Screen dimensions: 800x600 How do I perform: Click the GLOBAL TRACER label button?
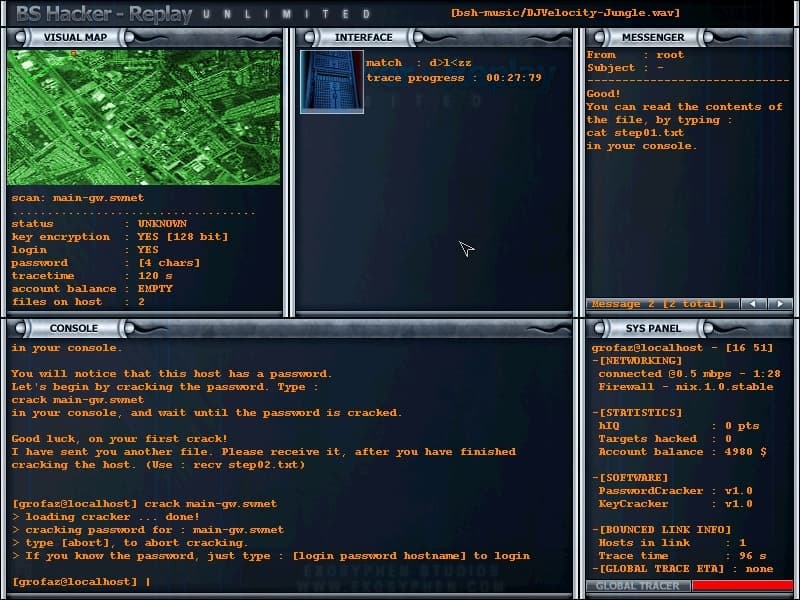pyautogui.click(x=638, y=586)
